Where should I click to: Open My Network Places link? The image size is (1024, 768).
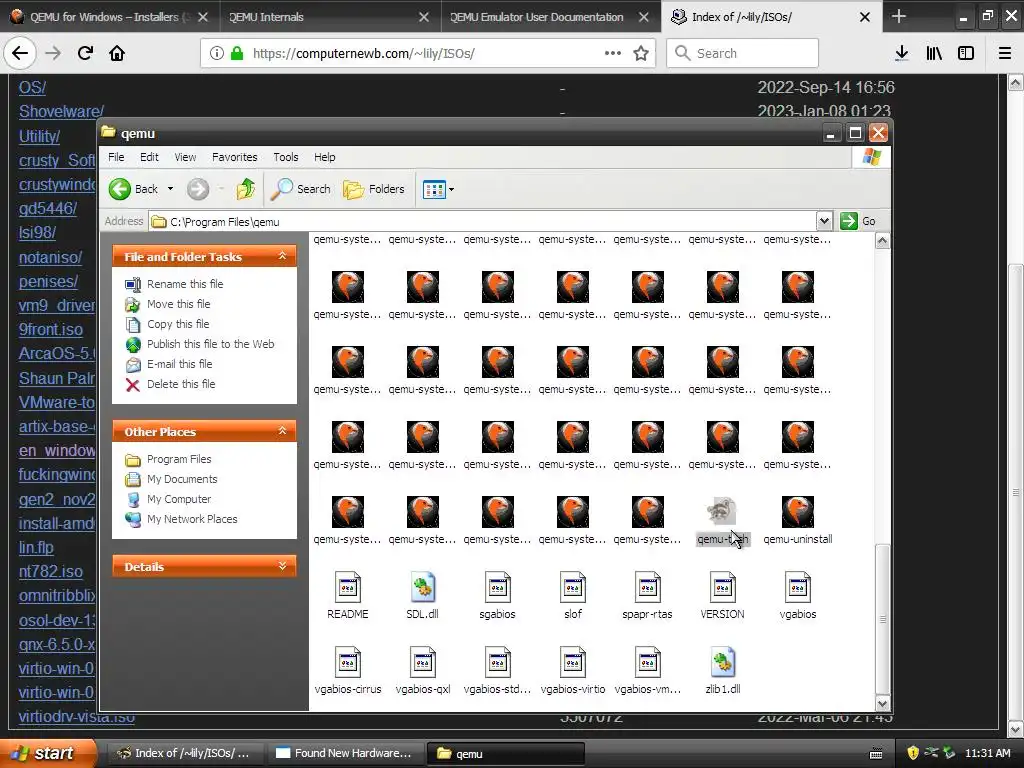pos(192,519)
